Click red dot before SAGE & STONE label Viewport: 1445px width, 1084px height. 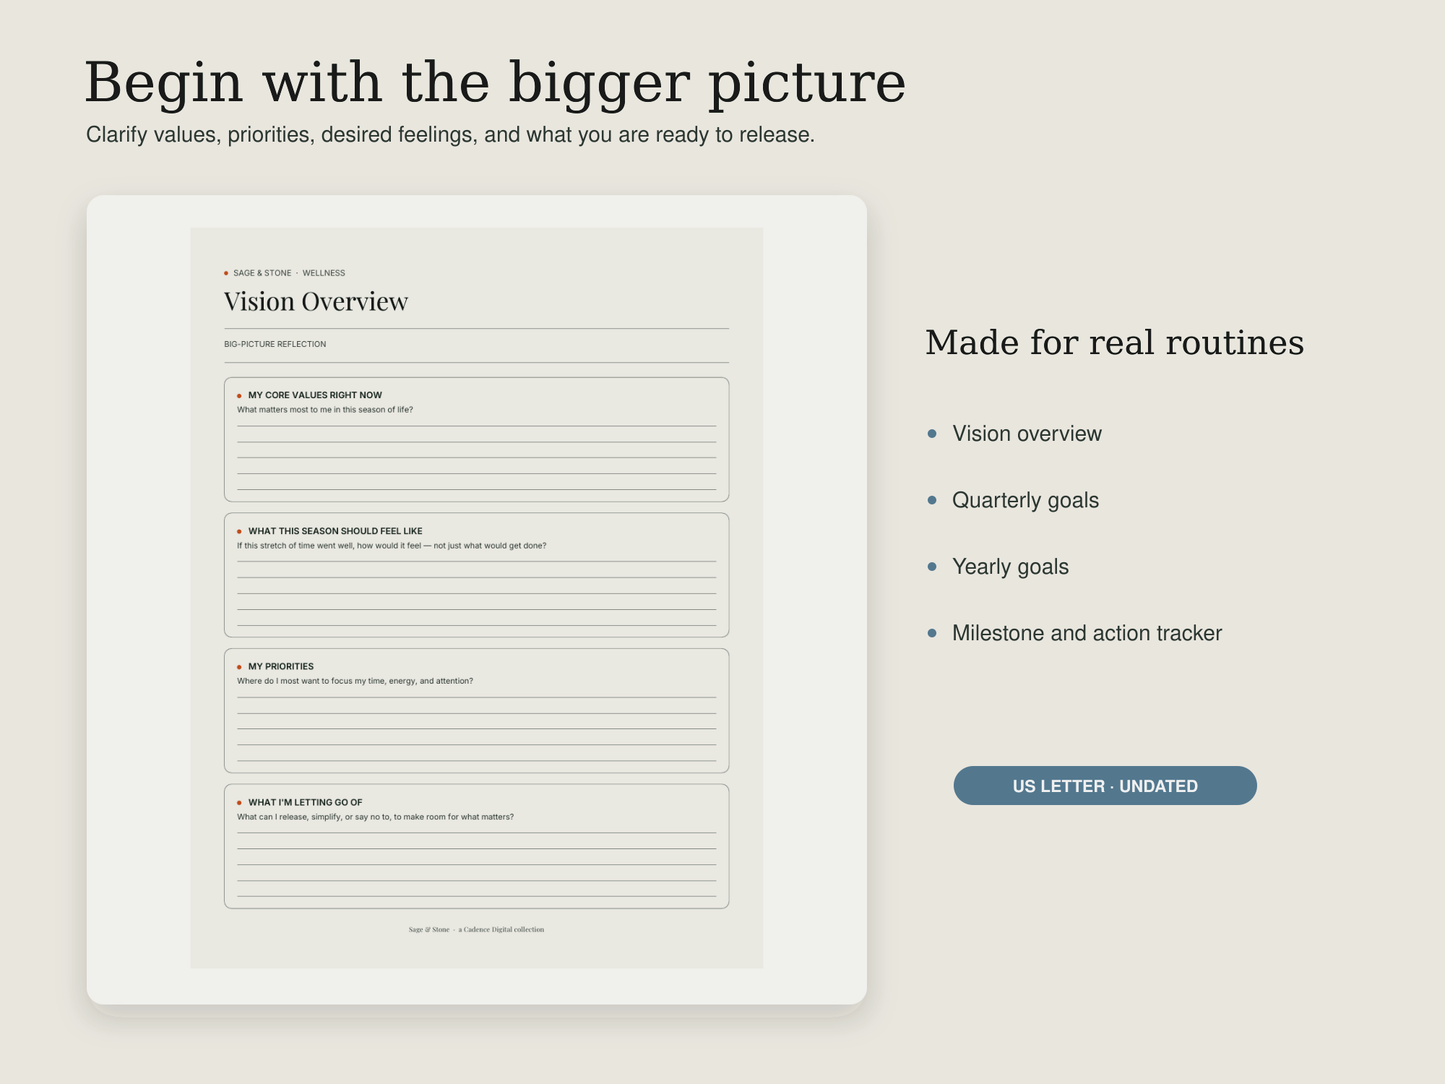(x=226, y=273)
